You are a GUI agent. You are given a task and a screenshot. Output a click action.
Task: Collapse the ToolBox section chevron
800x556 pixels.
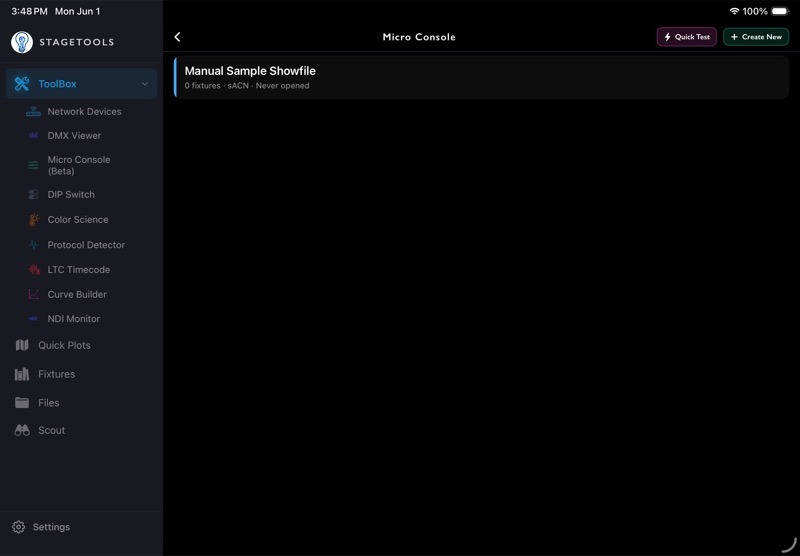click(x=145, y=84)
